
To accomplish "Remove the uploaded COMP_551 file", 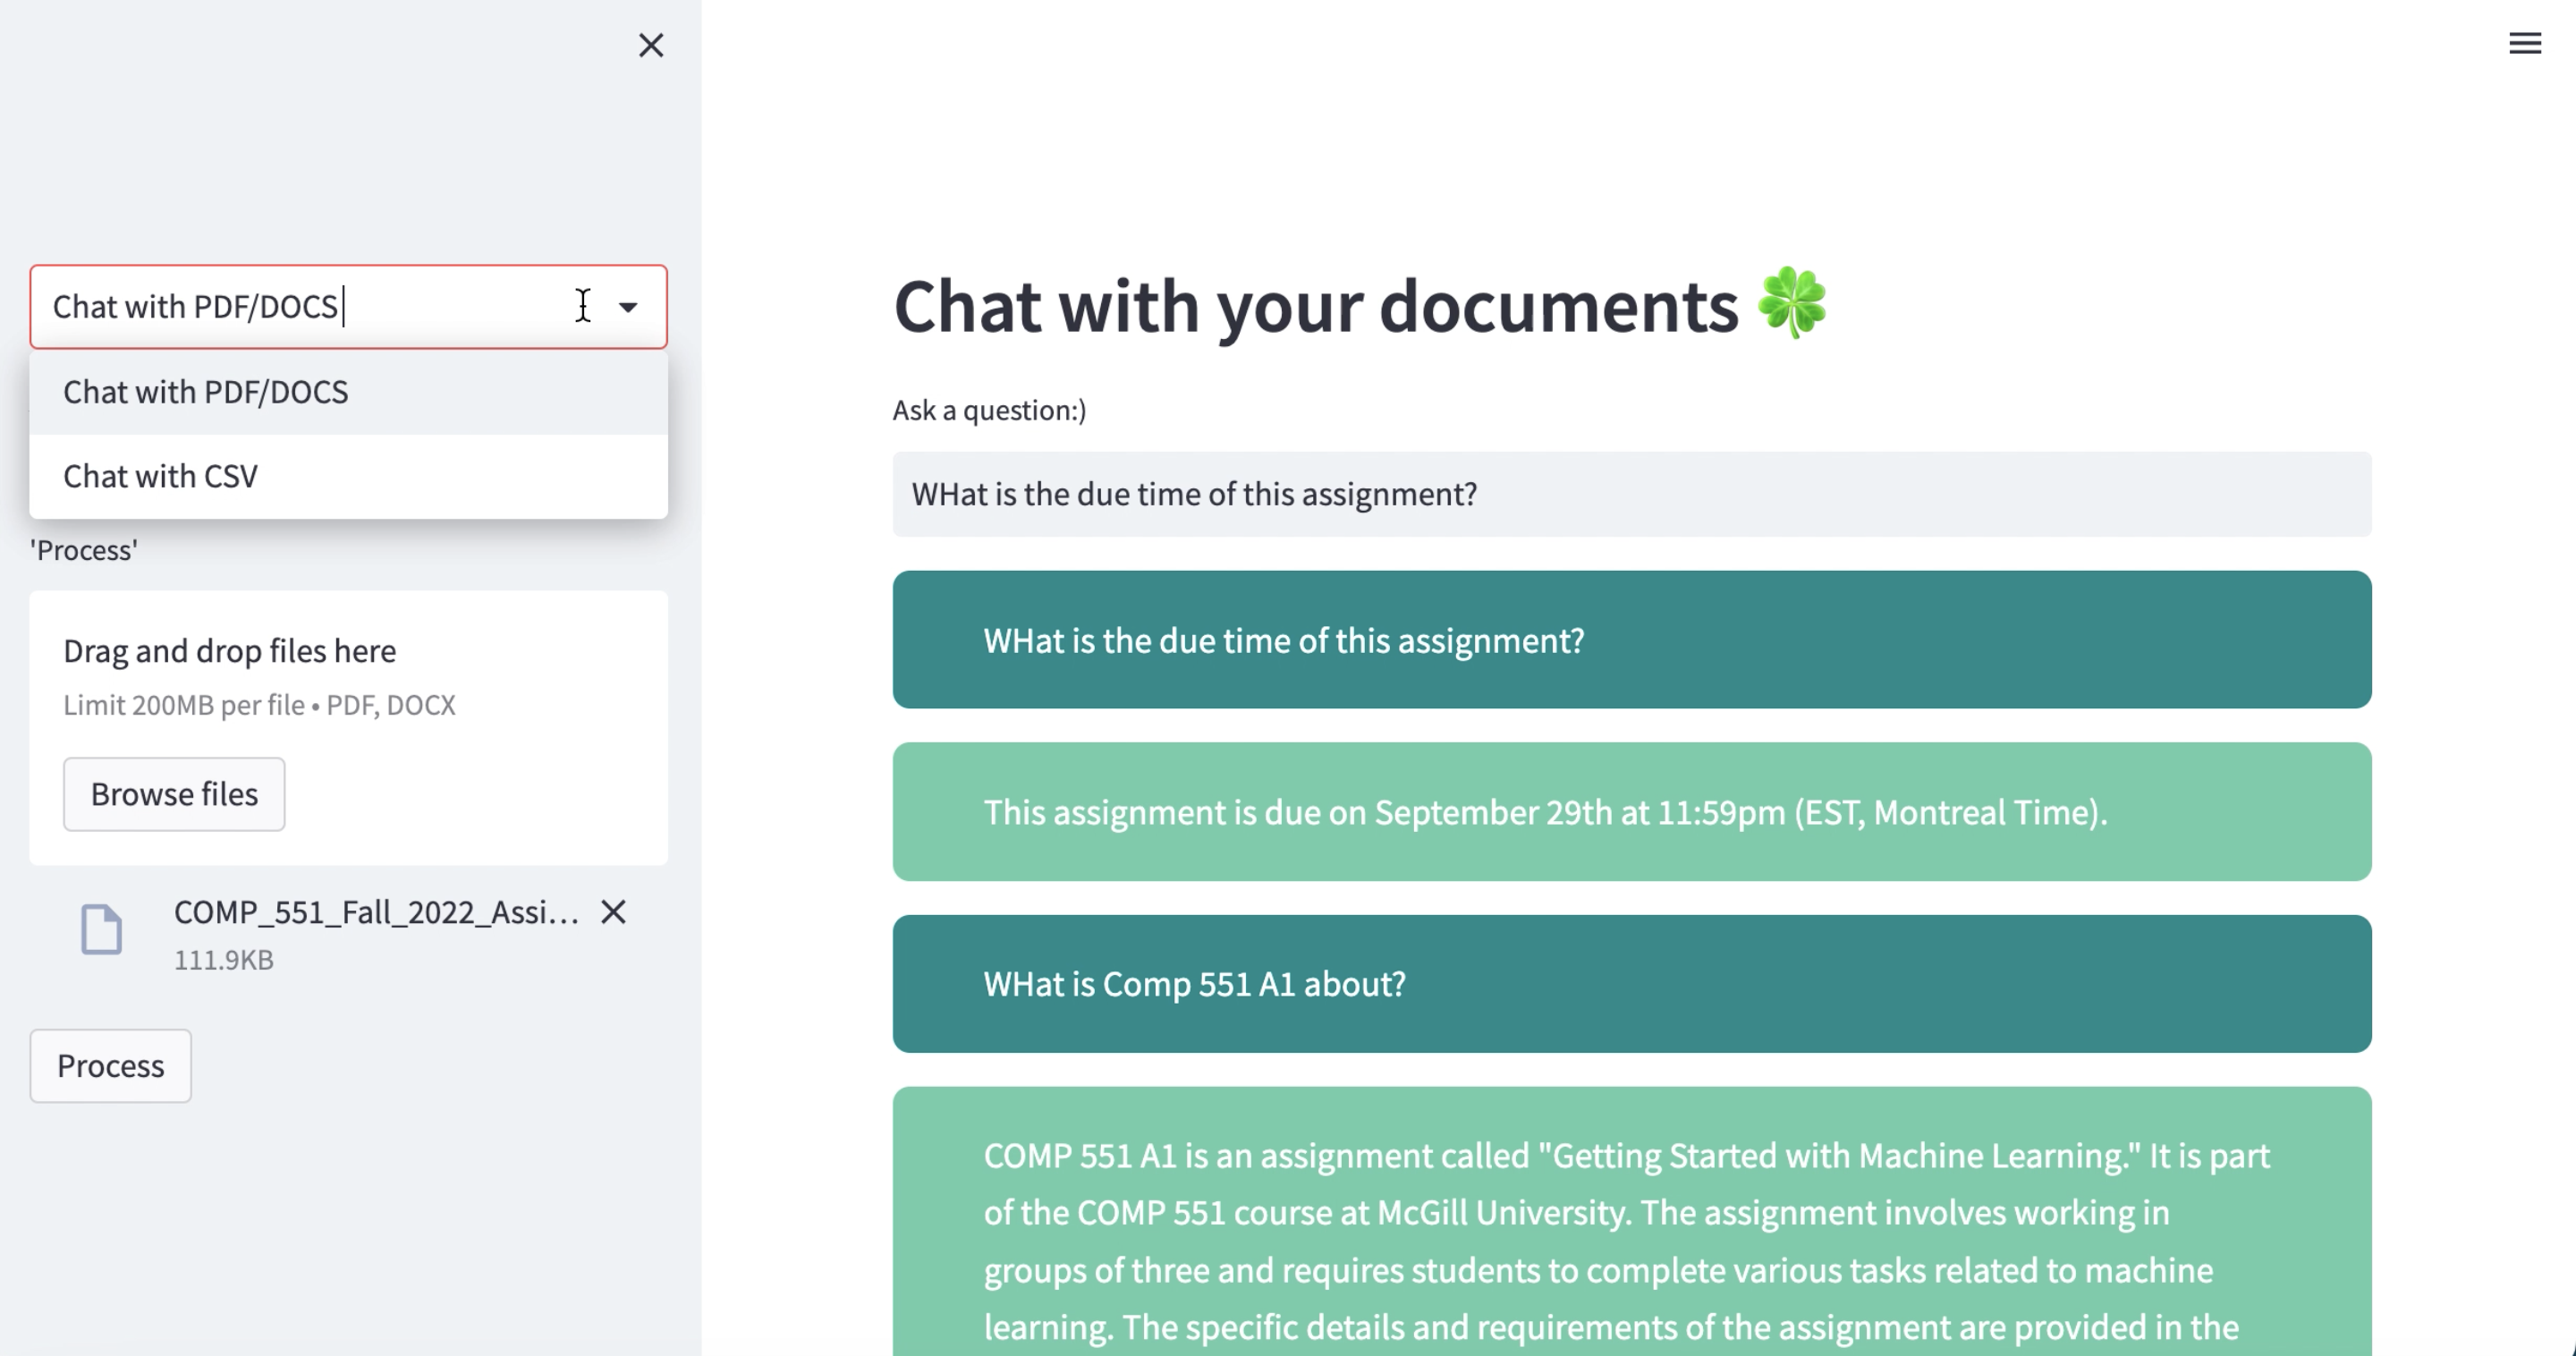I will (x=613, y=911).
